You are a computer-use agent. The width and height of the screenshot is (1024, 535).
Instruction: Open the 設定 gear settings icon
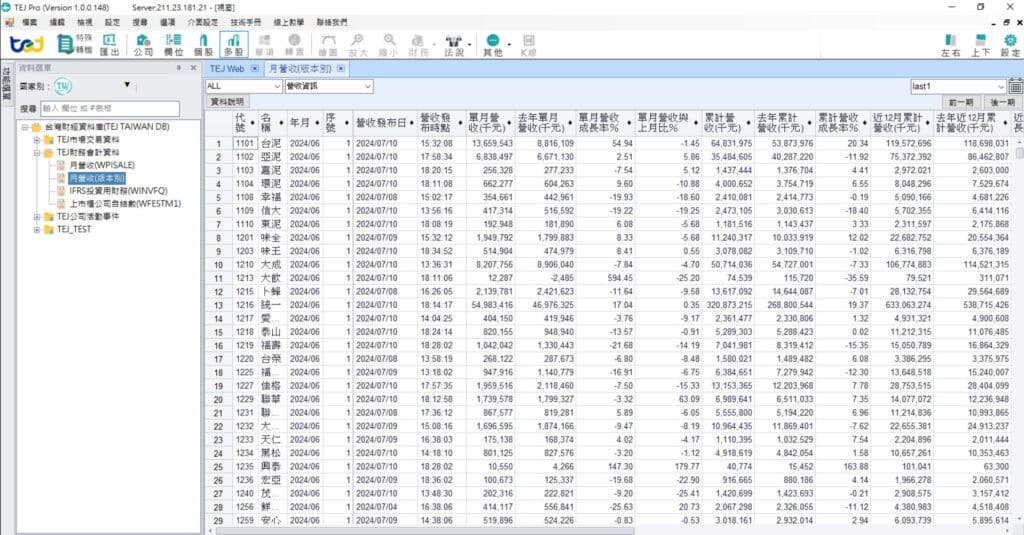click(1010, 44)
